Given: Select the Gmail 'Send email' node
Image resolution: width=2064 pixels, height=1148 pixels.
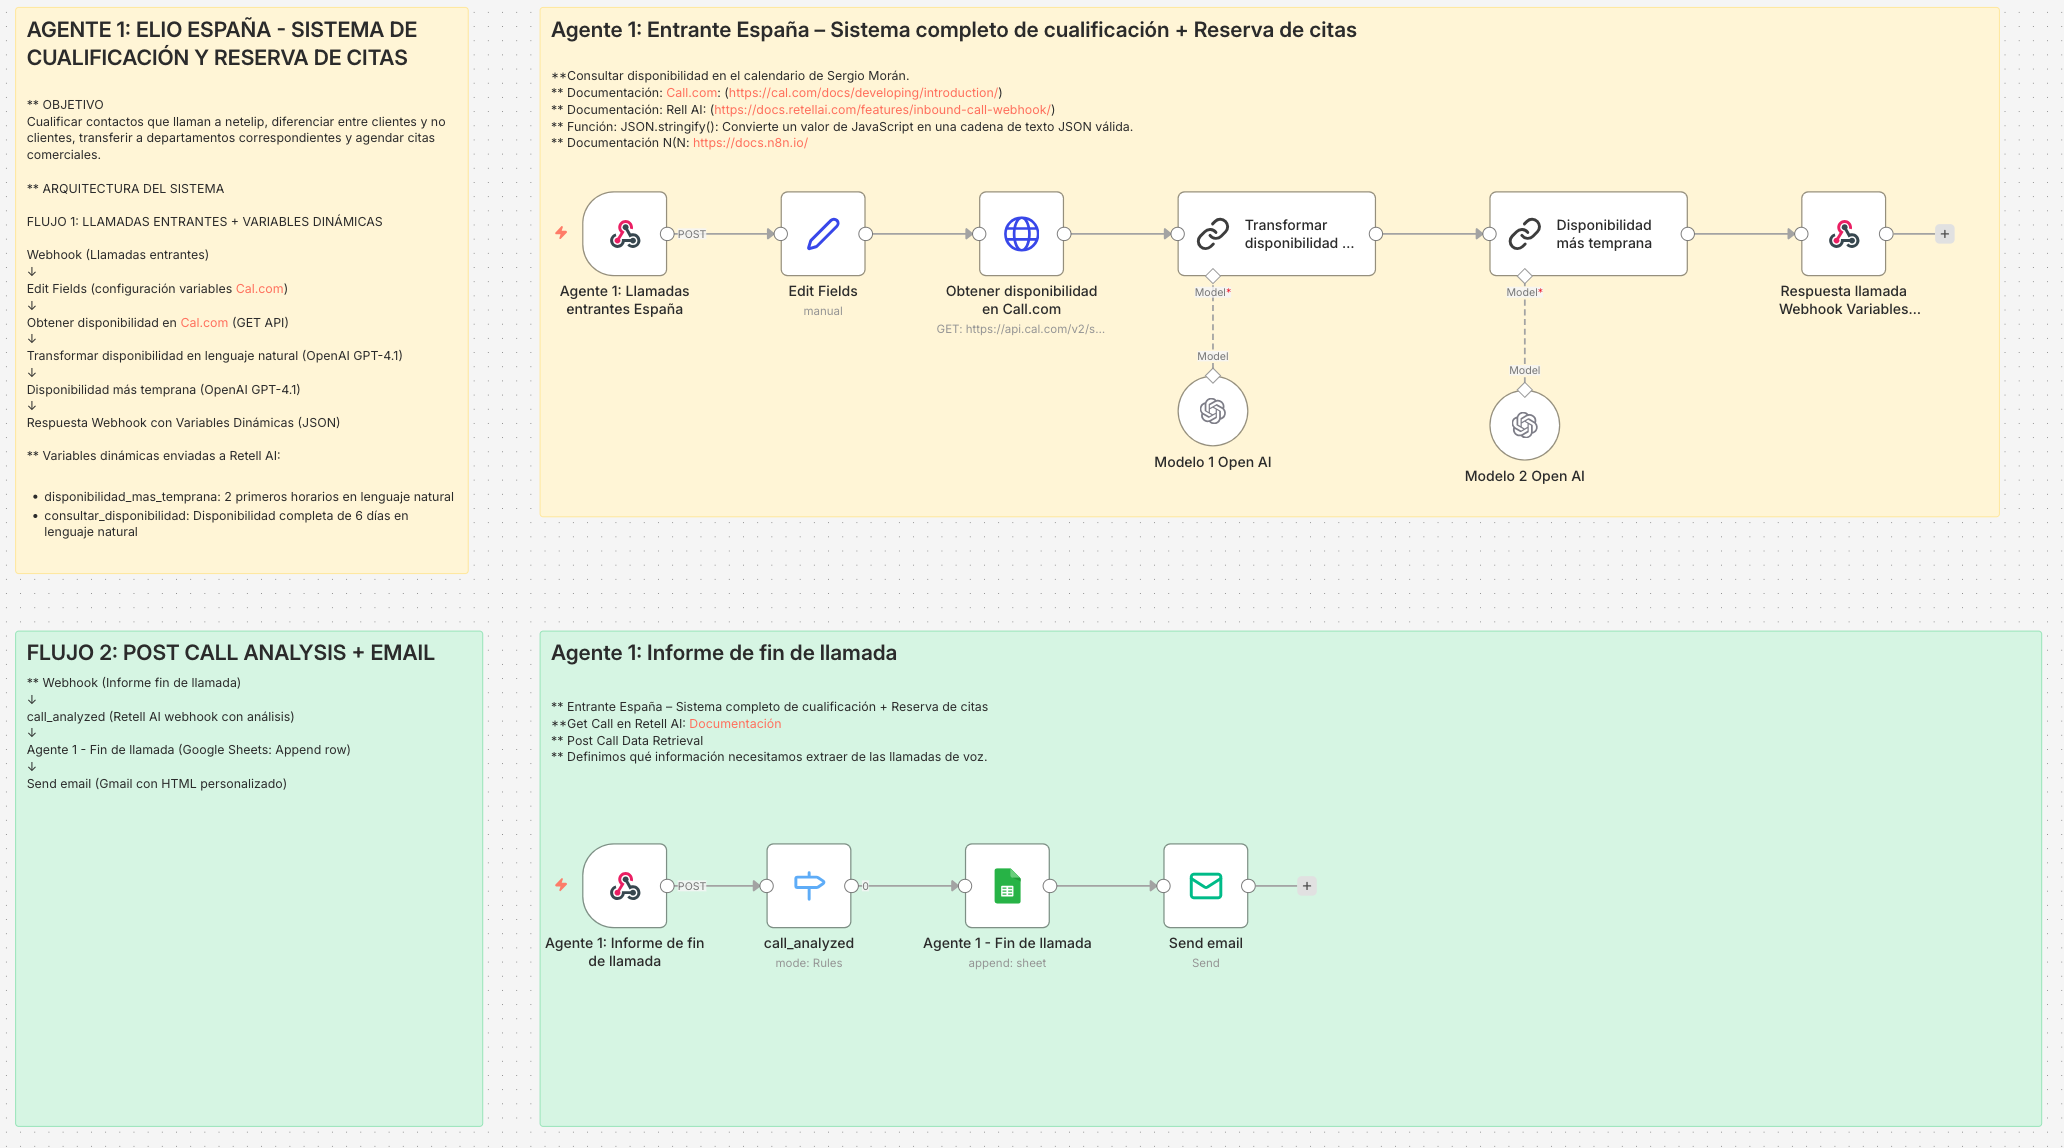Looking at the screenshot, I should [x=1205, y=885].
